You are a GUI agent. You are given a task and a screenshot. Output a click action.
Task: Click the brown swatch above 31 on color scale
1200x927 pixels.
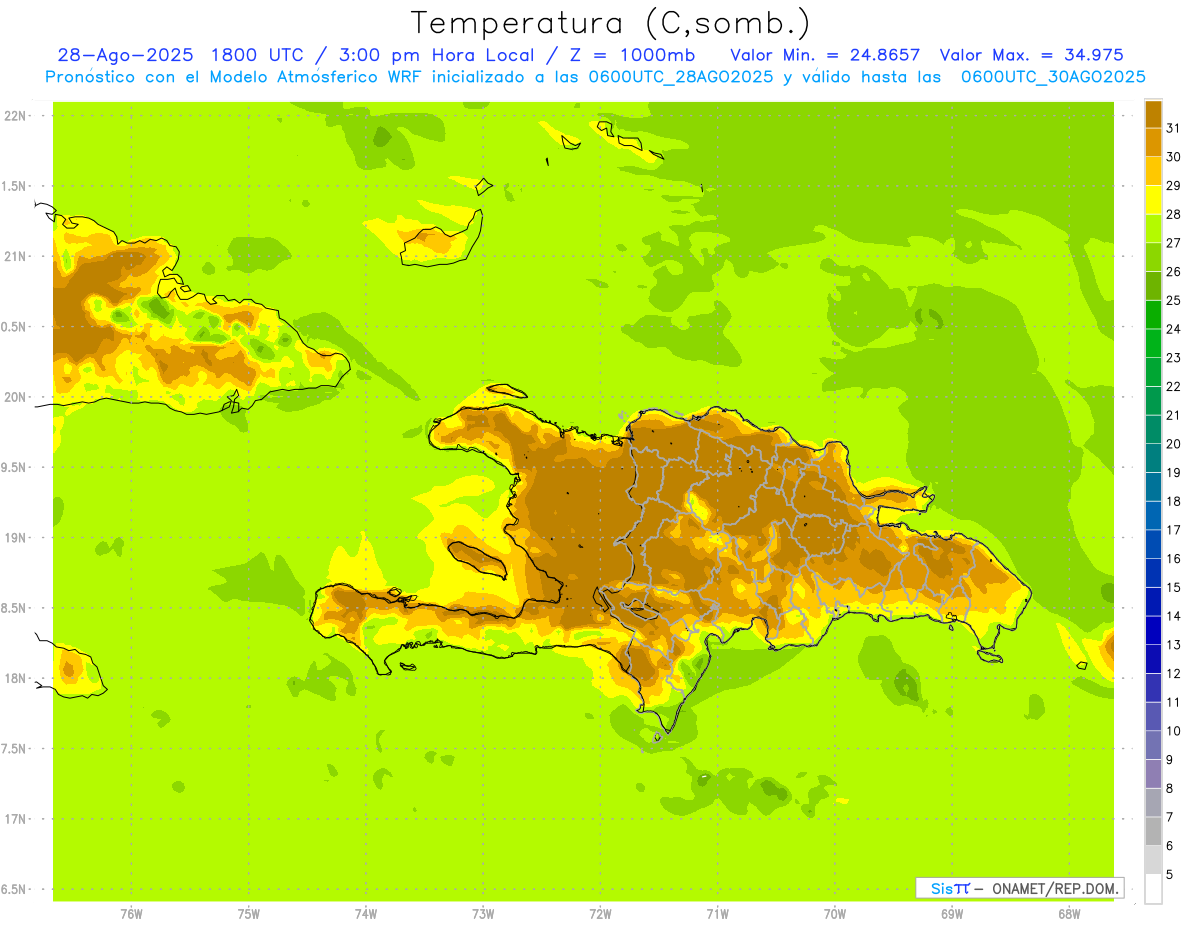coord(1153,114)
